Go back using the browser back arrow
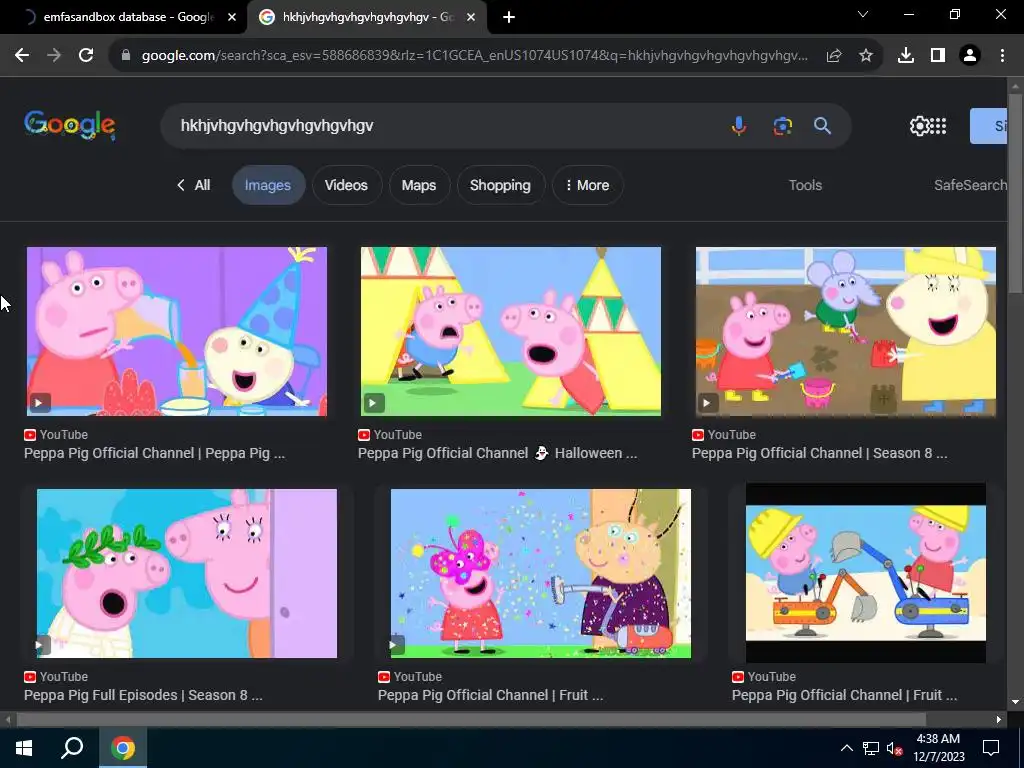The height and width of the screenshot is (768, 1024). [x=22, y=56]
